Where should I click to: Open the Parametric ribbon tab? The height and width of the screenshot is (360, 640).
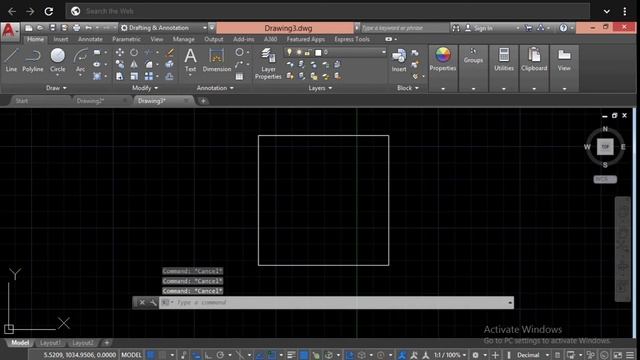coord(126,39)
